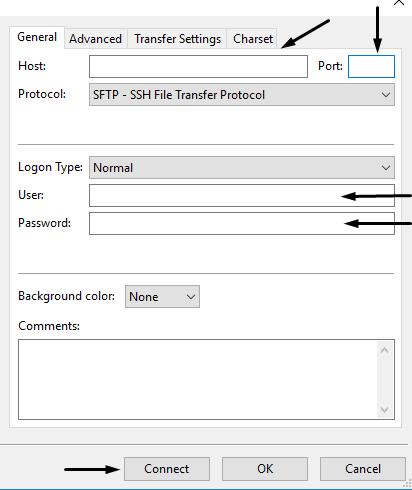Click the Connect button
Screen dimensions: 412x490
click(x=167, y=469)
